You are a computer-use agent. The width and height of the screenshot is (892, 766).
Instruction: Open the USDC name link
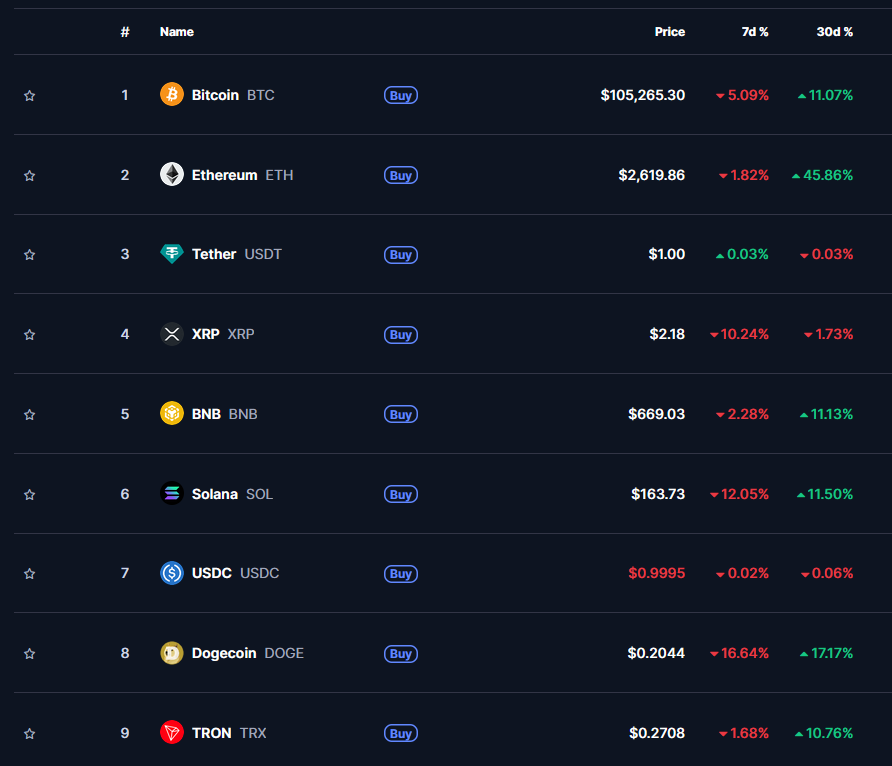(236, 573)
